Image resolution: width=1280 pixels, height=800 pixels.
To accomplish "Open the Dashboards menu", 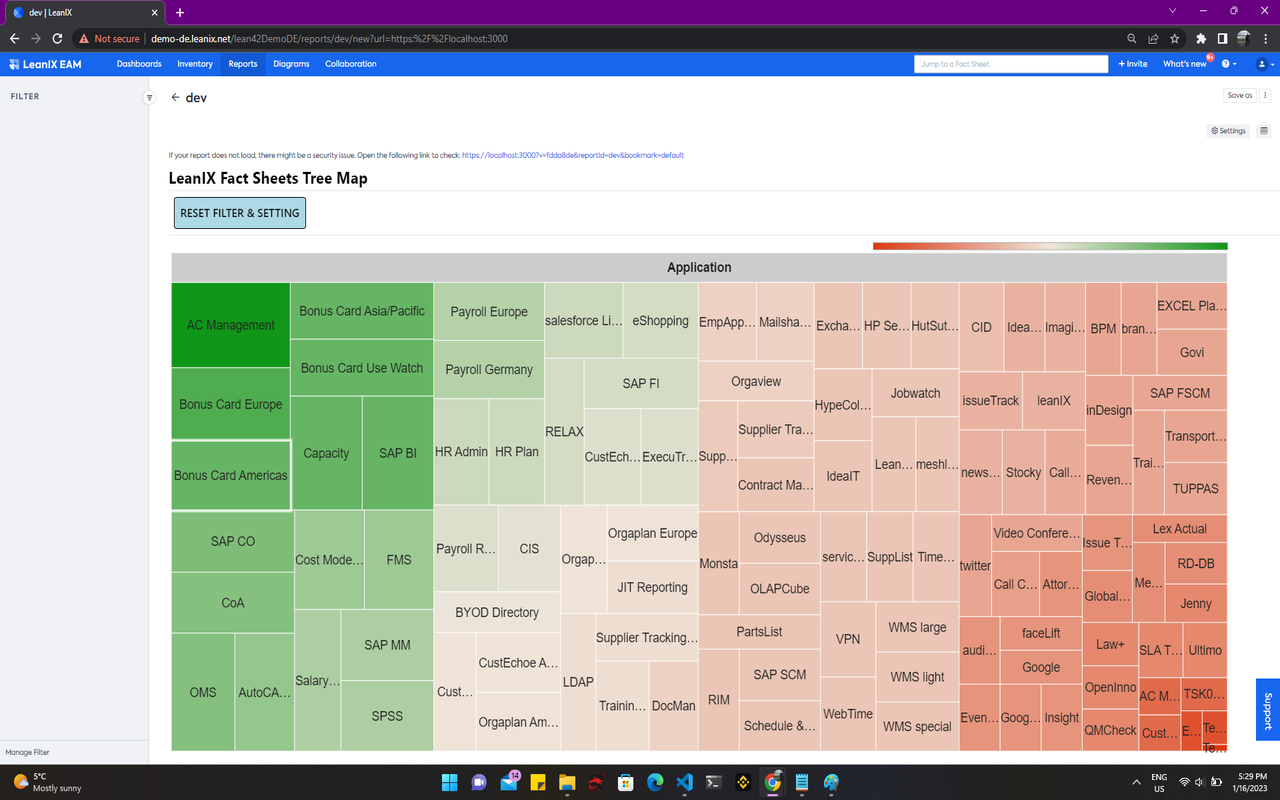I will [x=139, y=64].
